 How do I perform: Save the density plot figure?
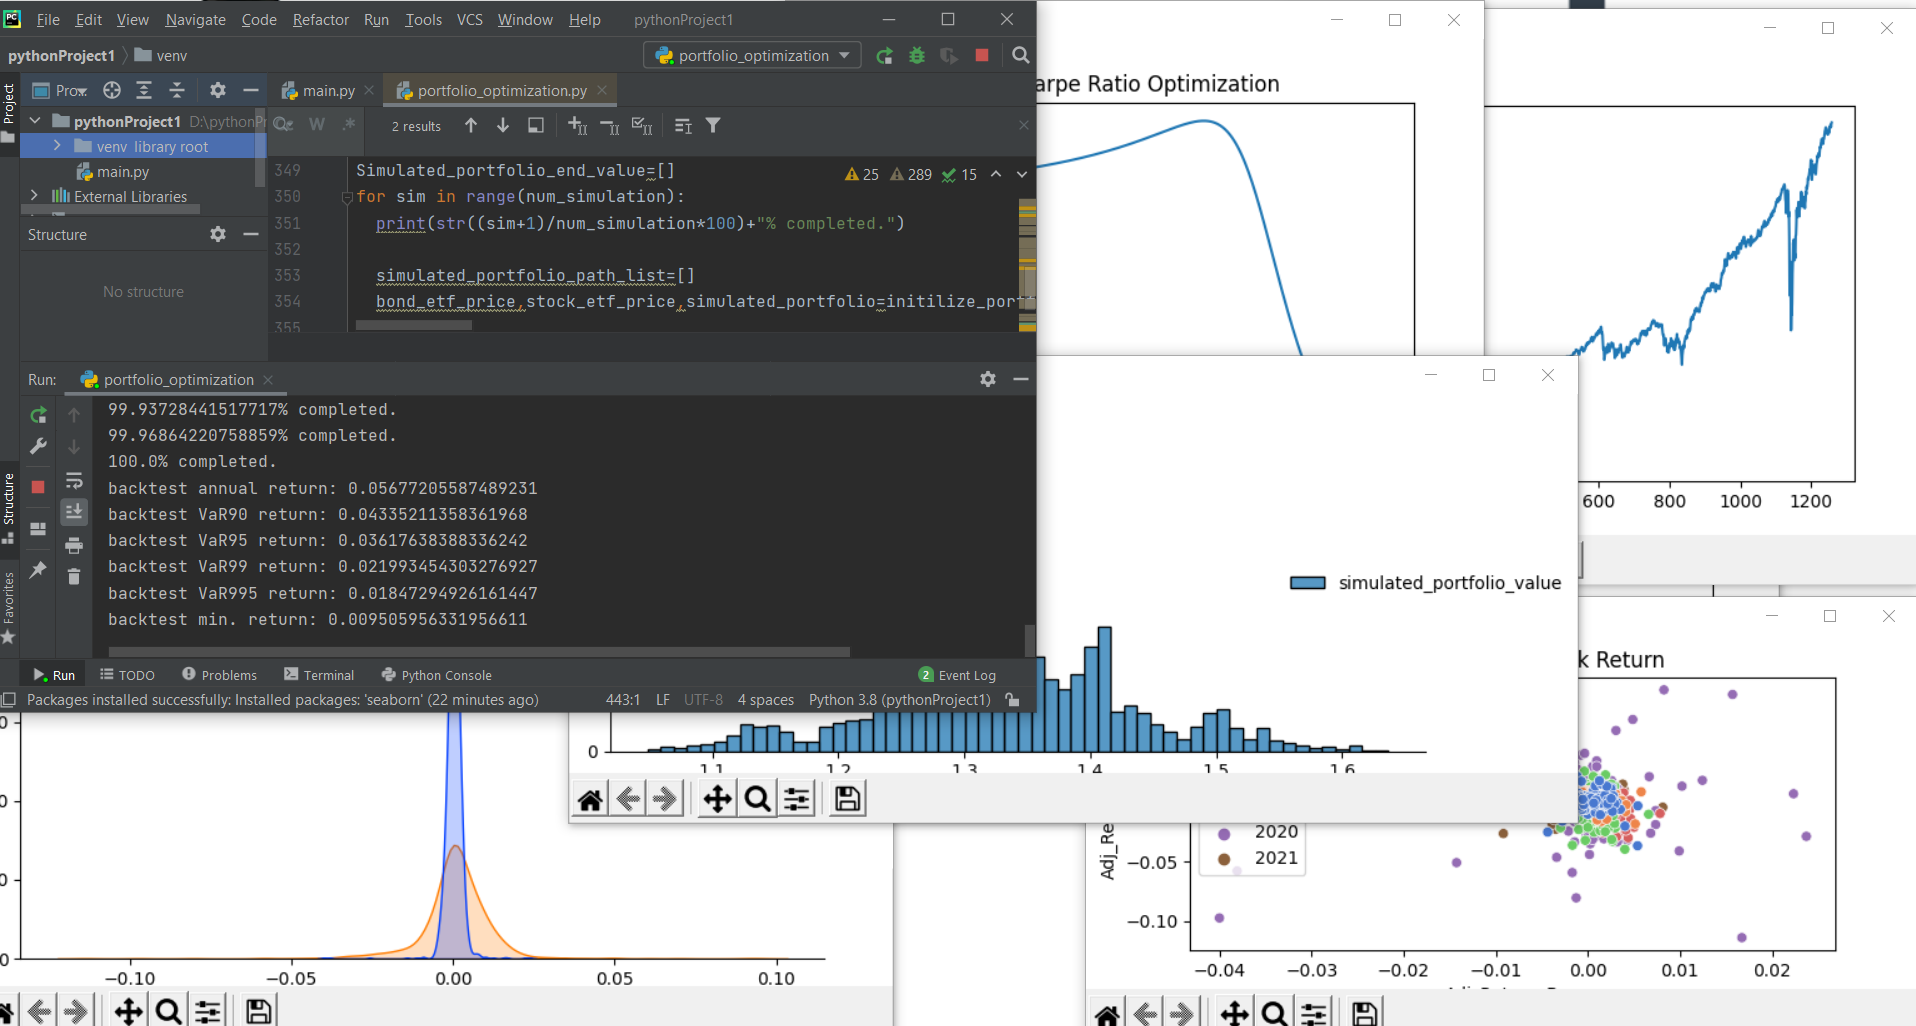[x=256, y=1010]
